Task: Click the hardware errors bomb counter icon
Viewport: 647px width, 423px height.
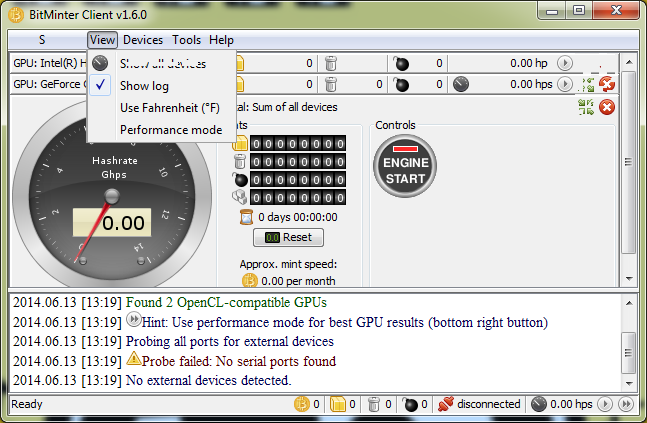Action: pos(240,180)
